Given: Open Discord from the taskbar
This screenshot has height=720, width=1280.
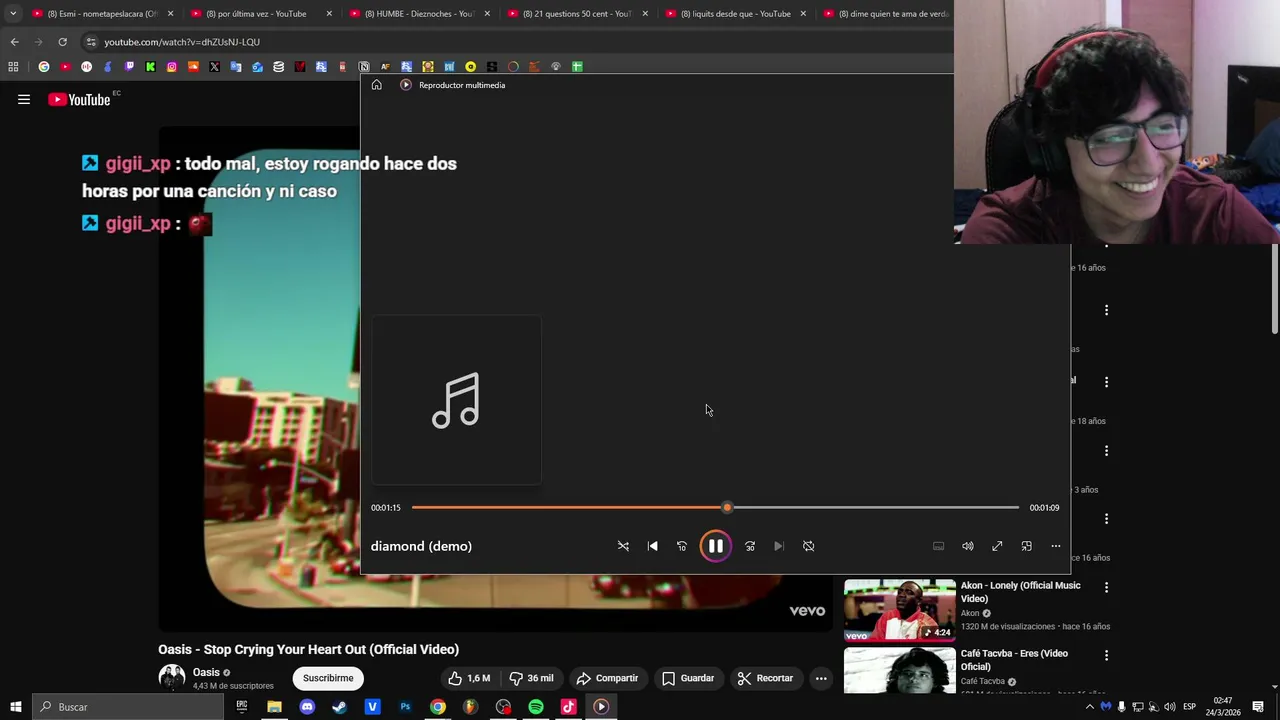Looking at the screenshot, I should coord(307,707).
